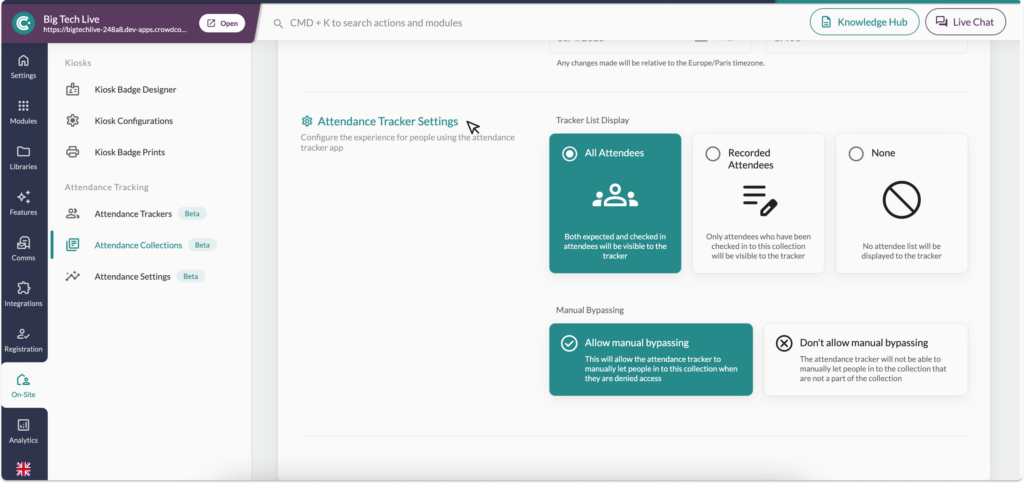
Task: Open Kiosk Configurations menu item
Action: pos(133,121)
